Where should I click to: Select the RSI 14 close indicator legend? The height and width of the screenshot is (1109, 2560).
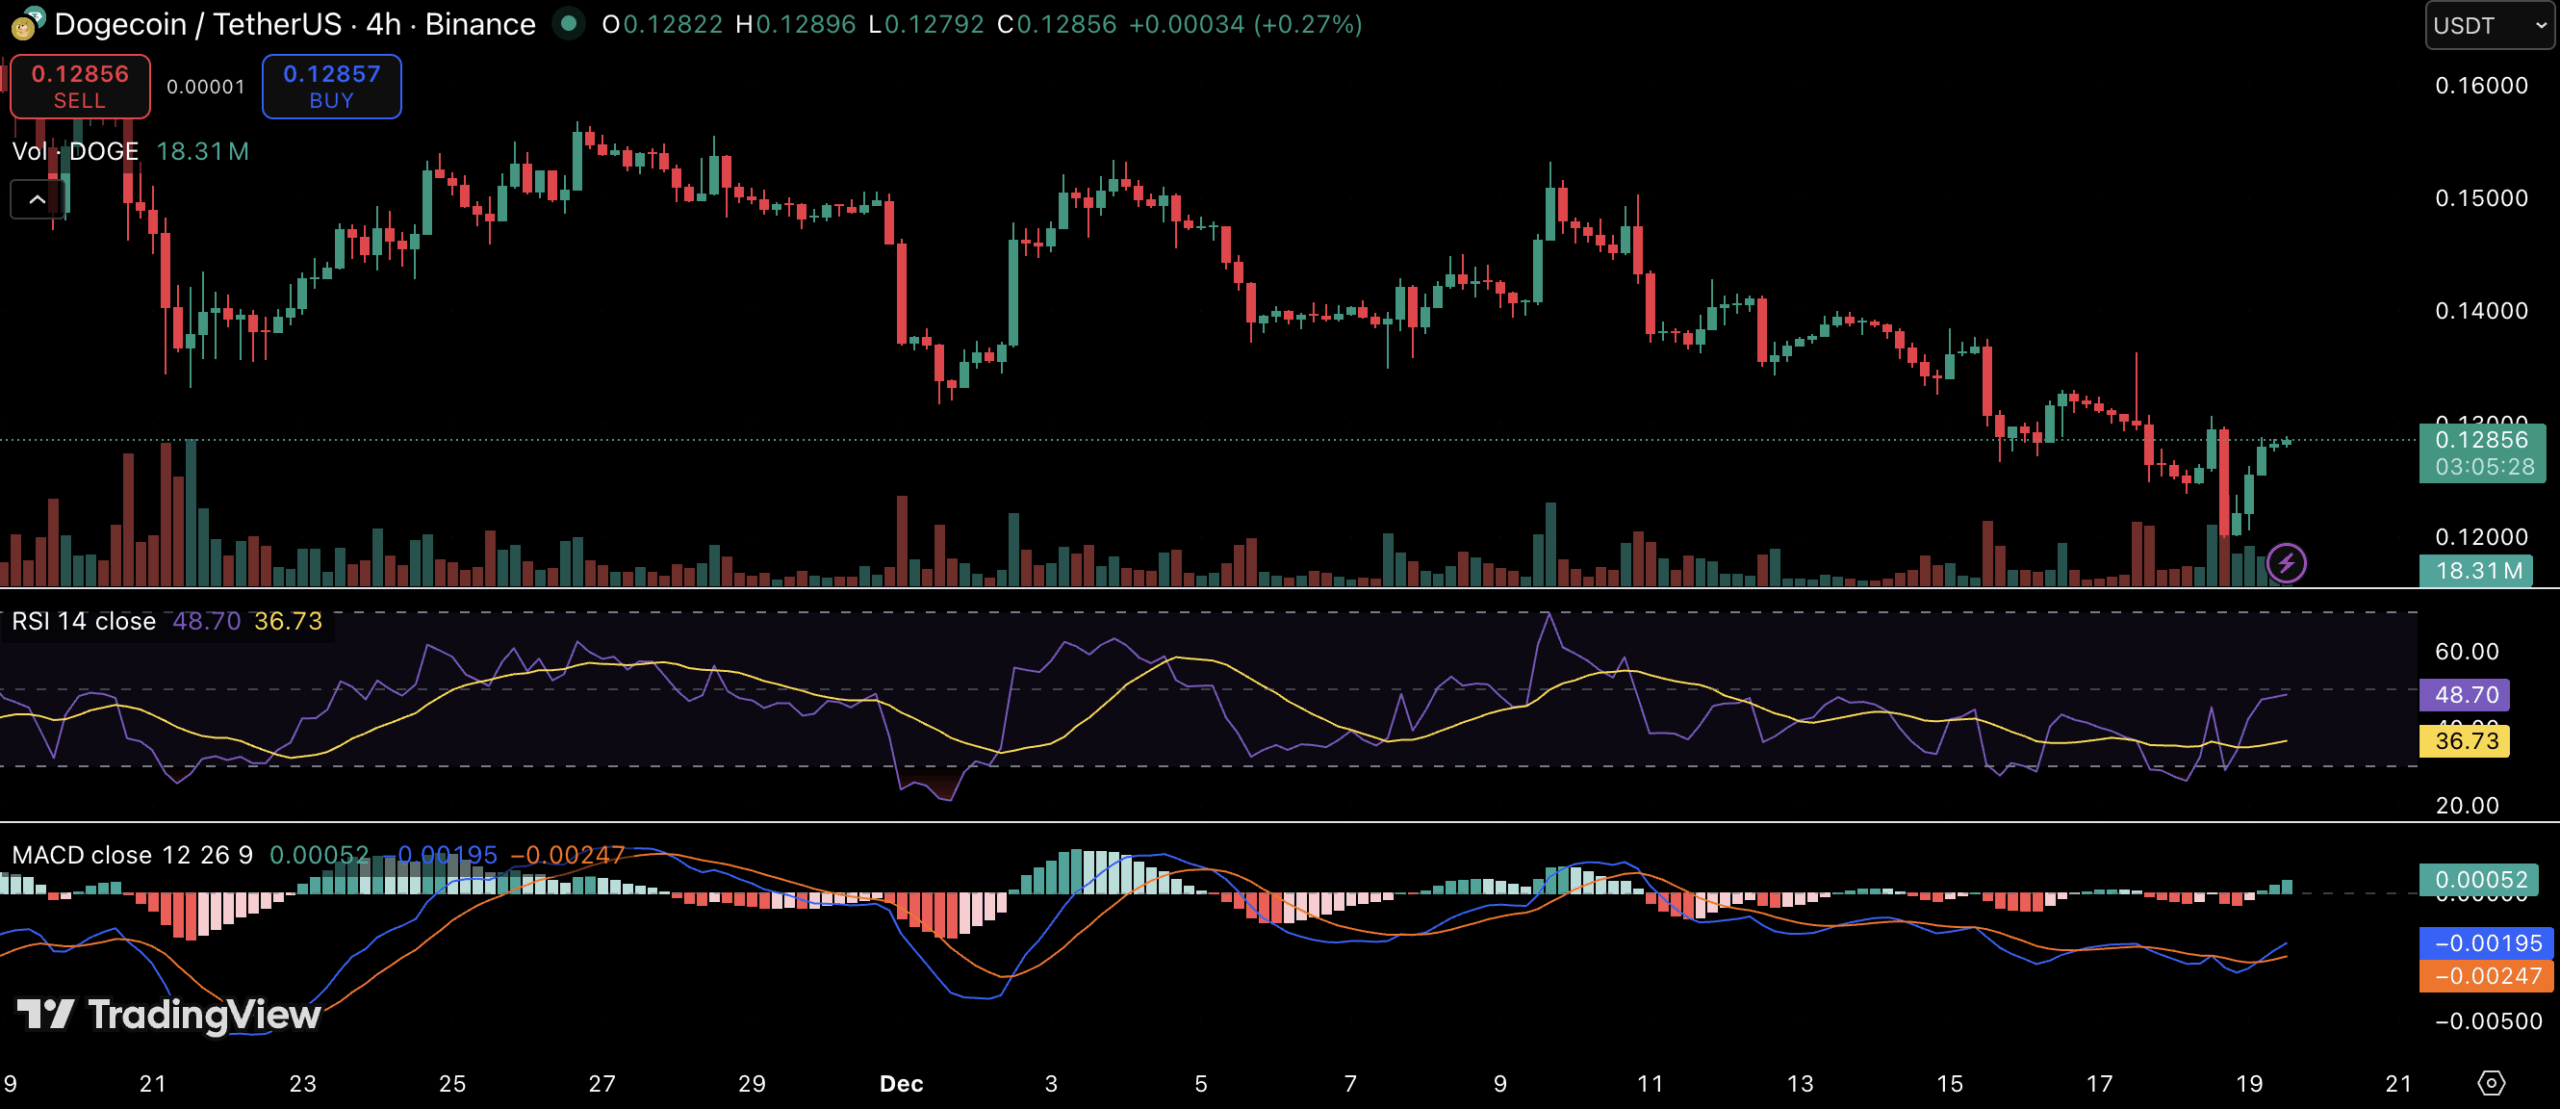(84, 621)
